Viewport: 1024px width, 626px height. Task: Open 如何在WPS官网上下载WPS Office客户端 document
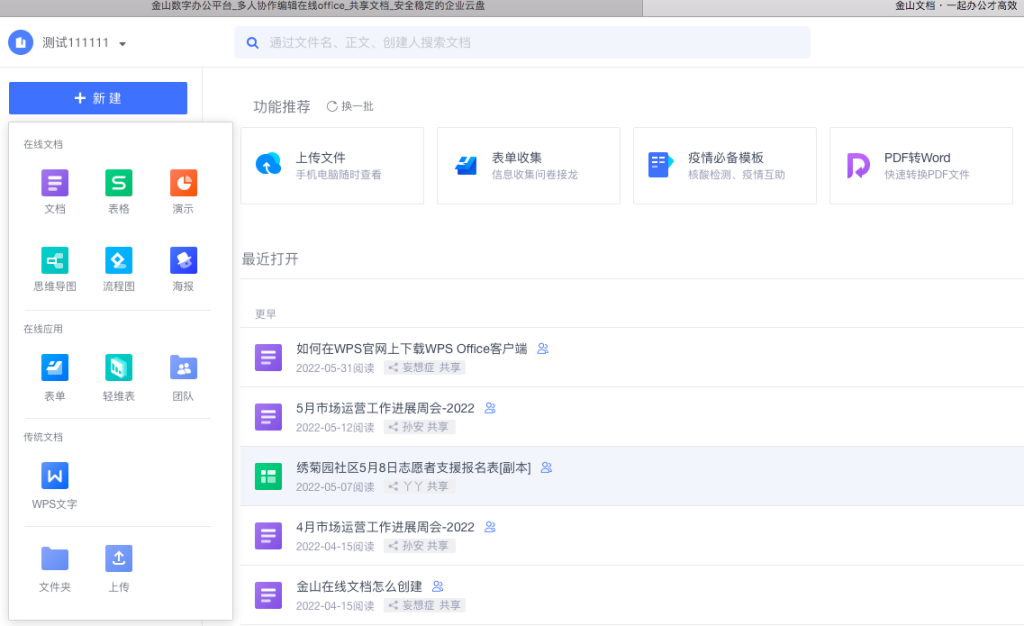(x=411, y=349)
